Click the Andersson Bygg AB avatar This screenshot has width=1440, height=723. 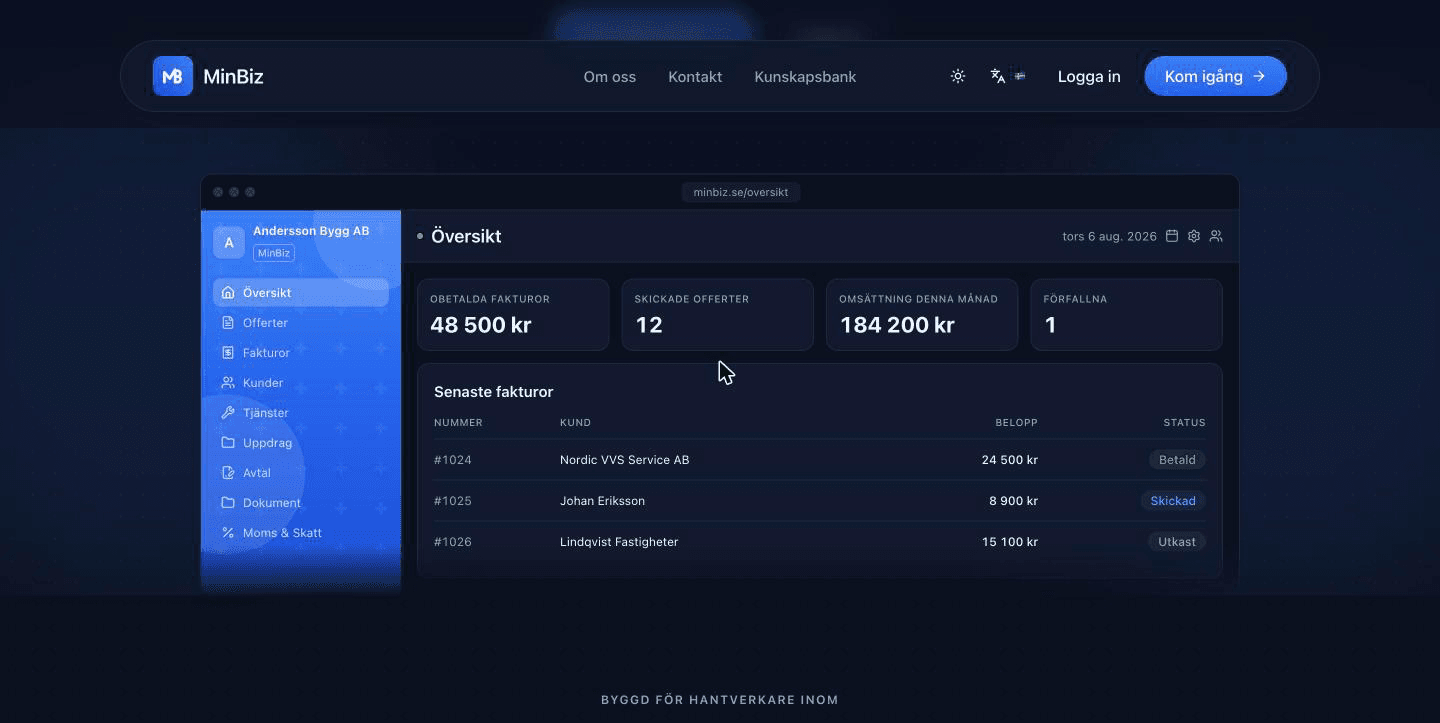point(229,242)
